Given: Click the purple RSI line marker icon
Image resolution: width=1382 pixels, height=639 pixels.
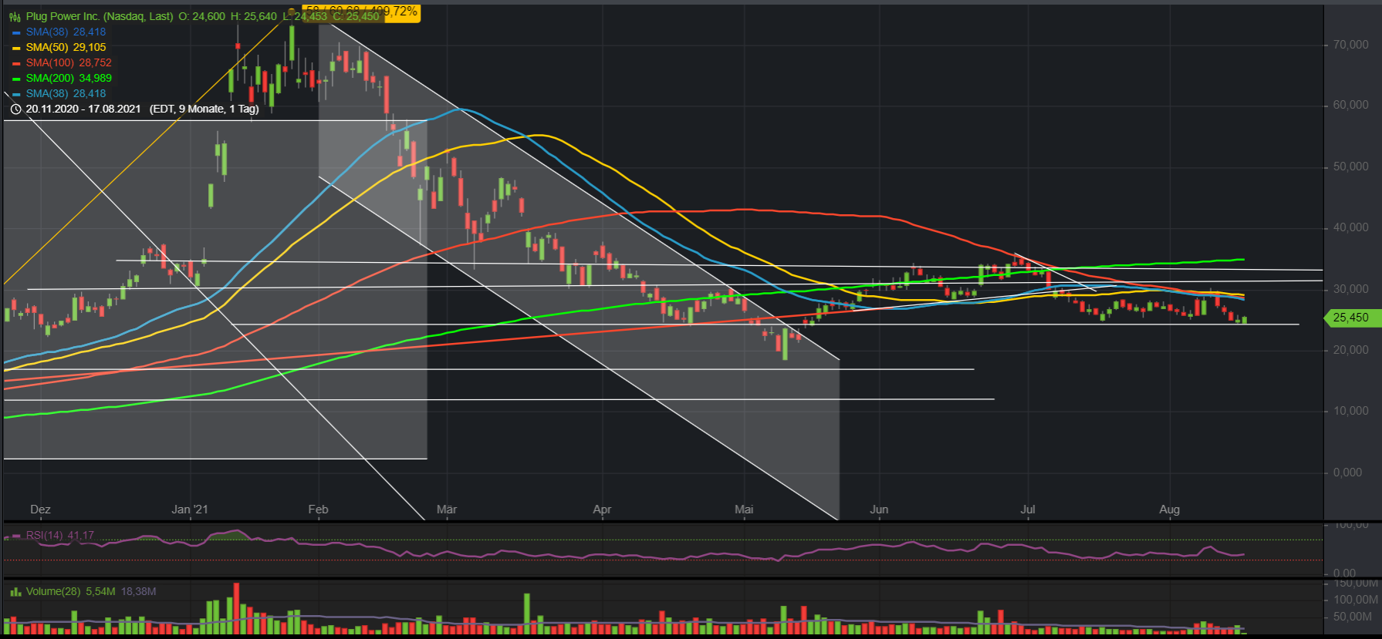Looking at the screenshot, I should click(x=15, y=536).
